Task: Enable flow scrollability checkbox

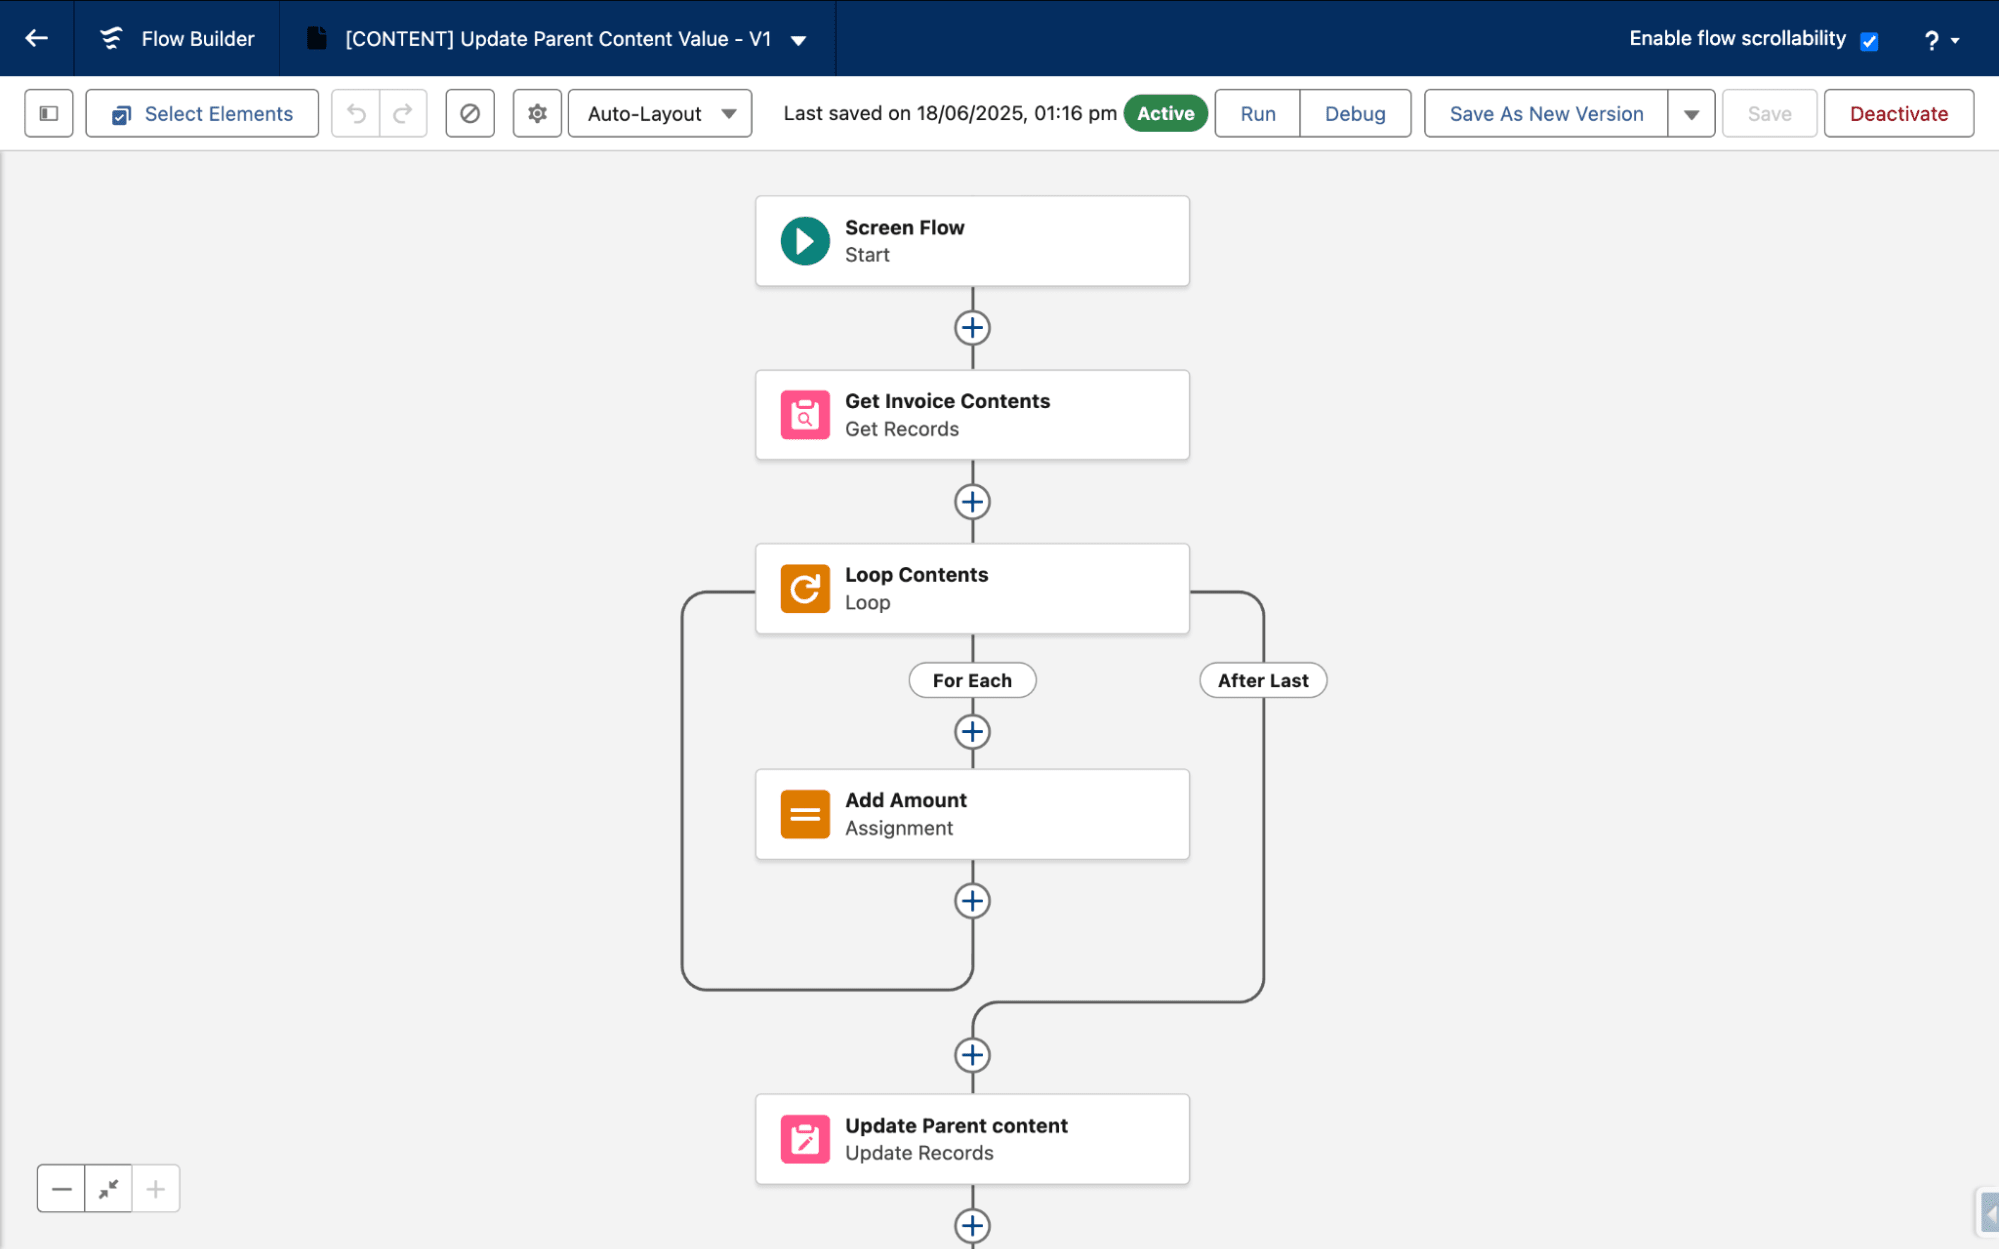Action: (x=1869, y=41)
